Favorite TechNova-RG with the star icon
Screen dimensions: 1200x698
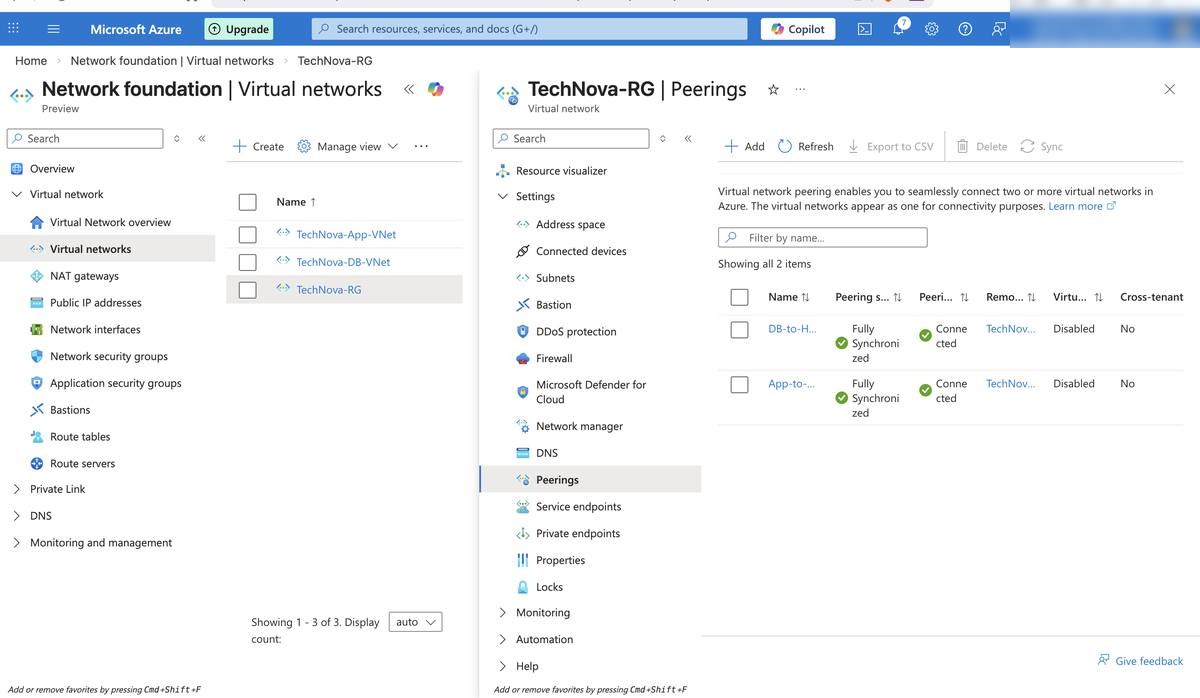click(x=773, y=89)
